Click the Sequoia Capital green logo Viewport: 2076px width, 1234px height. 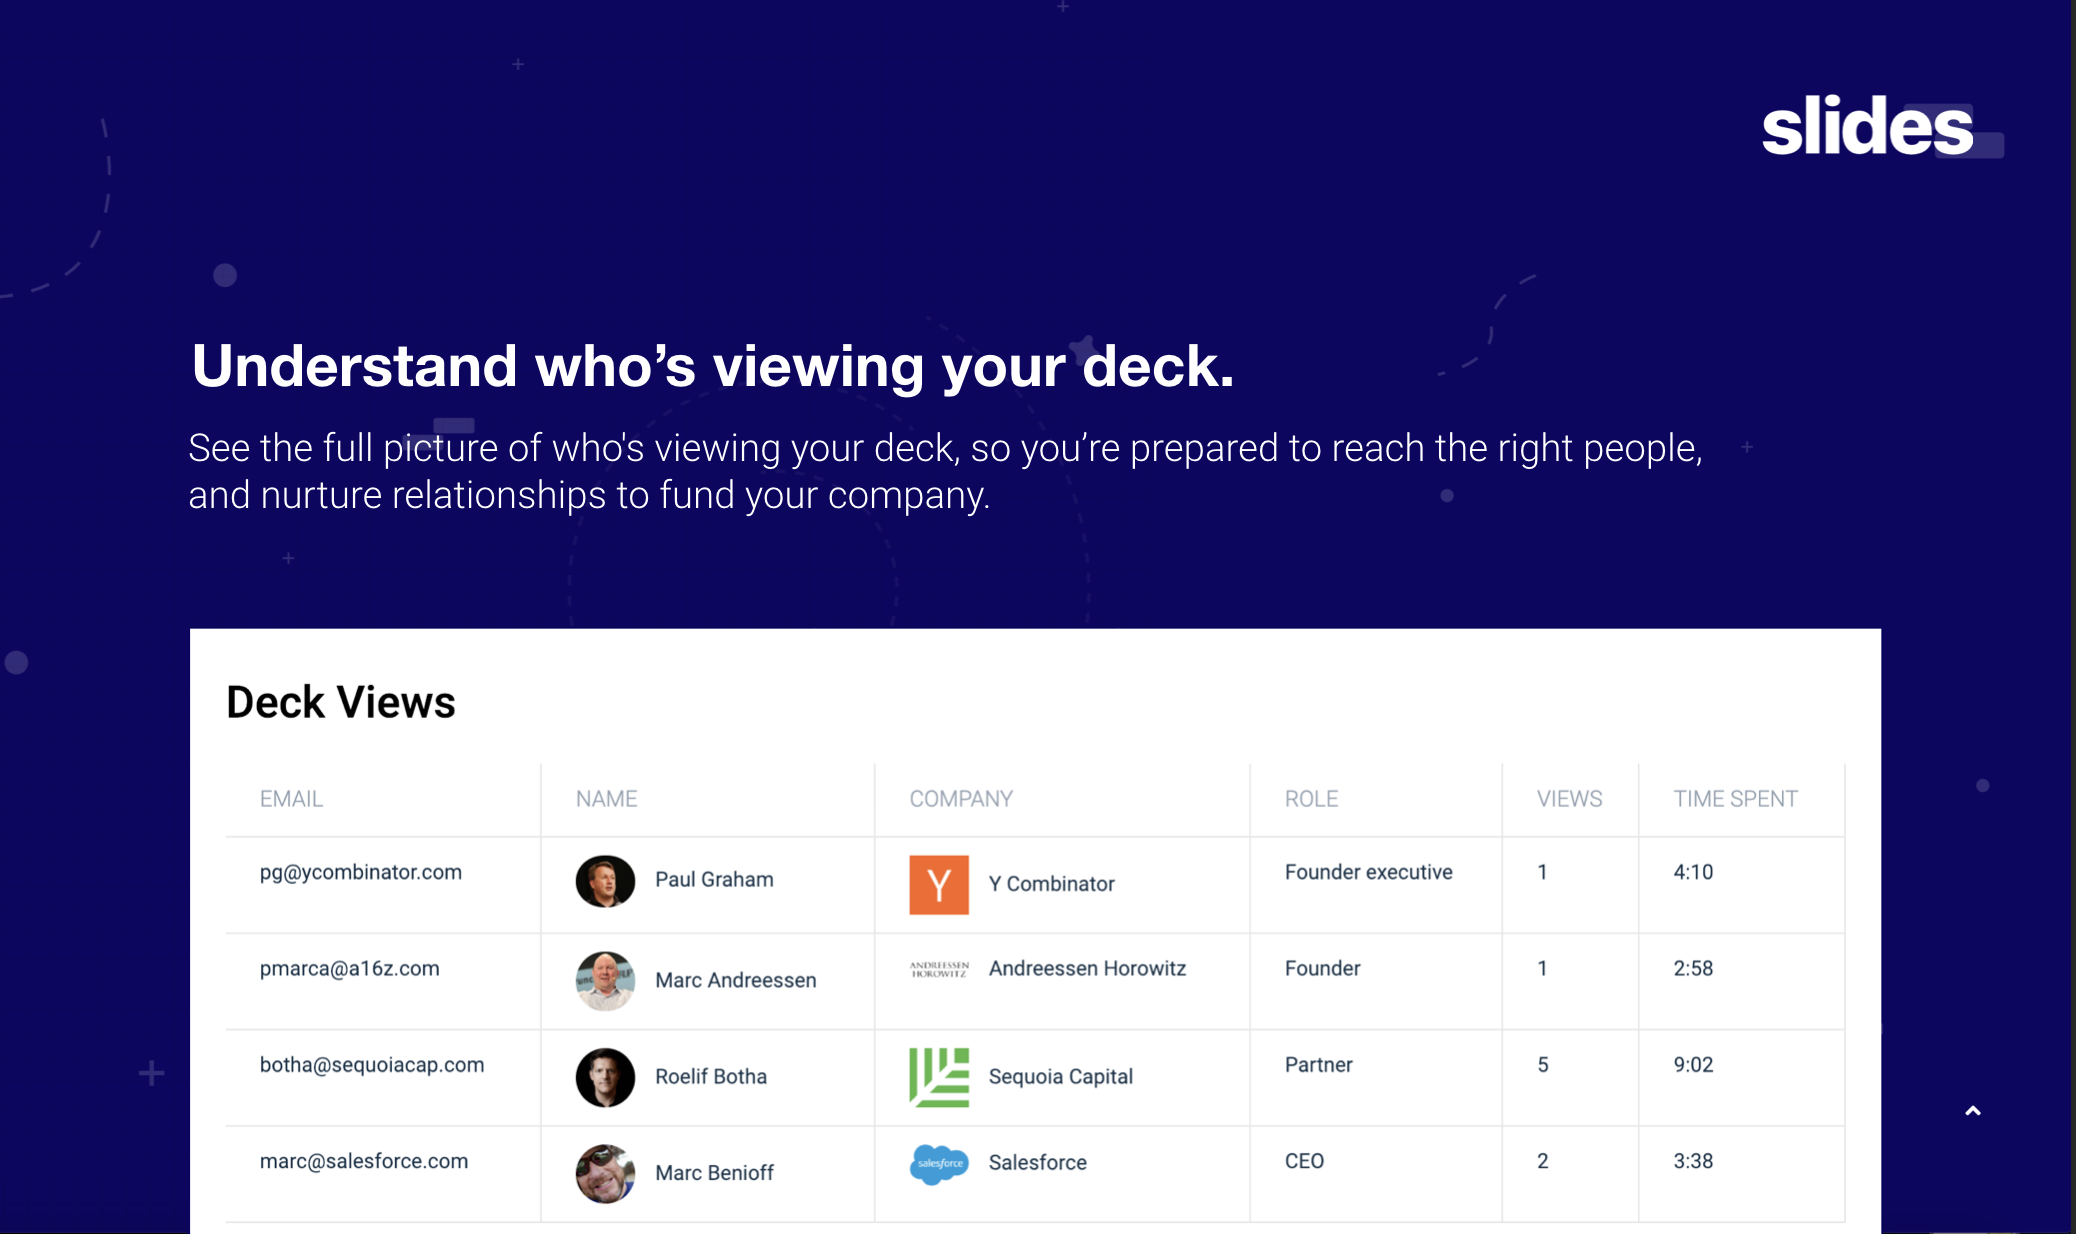939,1077
